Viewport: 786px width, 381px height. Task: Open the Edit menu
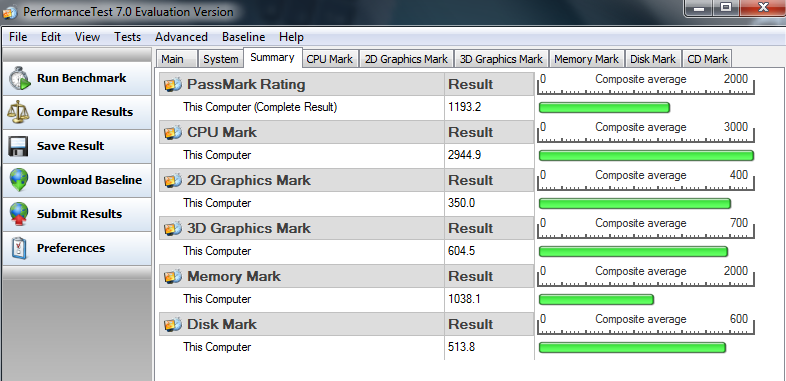click(x=51, y=37)
